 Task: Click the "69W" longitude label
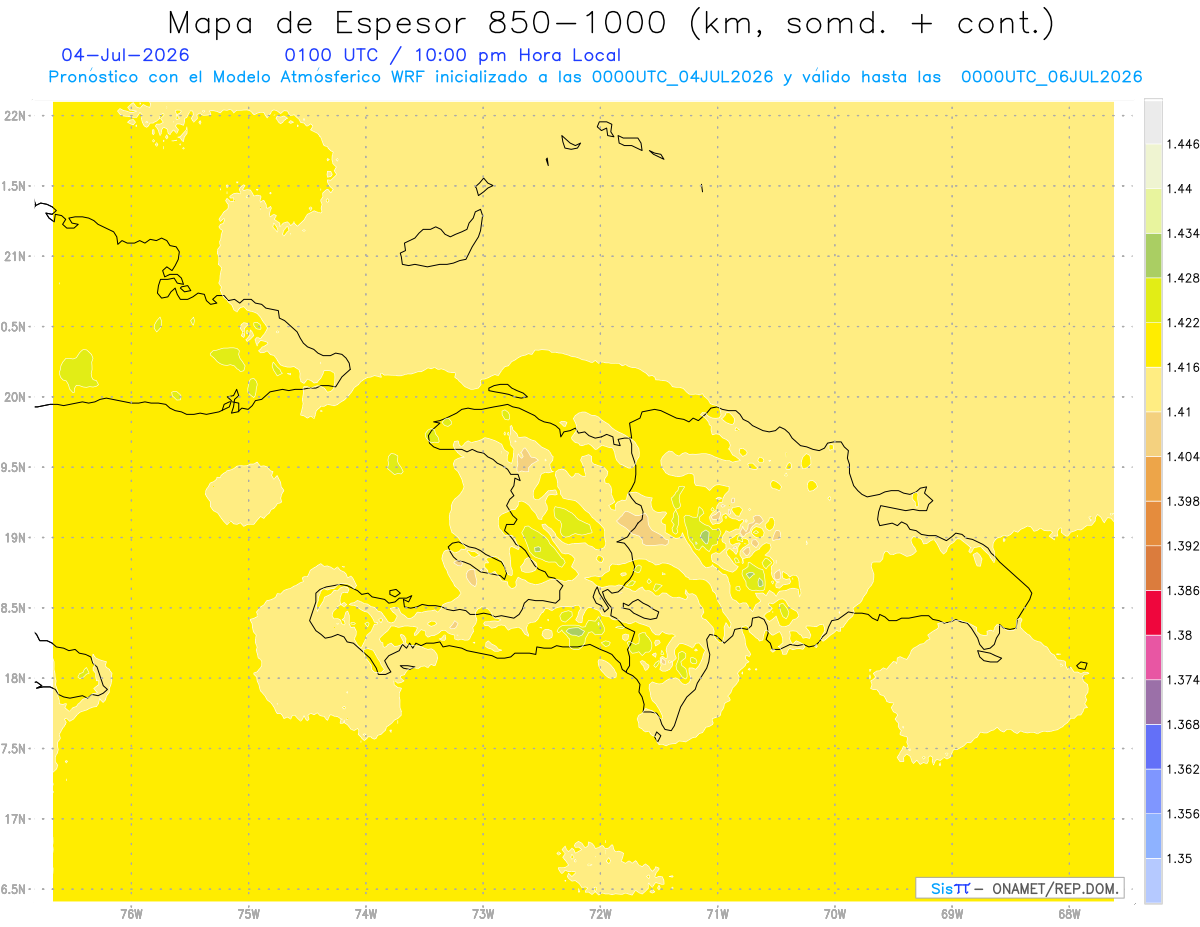click(952, 914)
